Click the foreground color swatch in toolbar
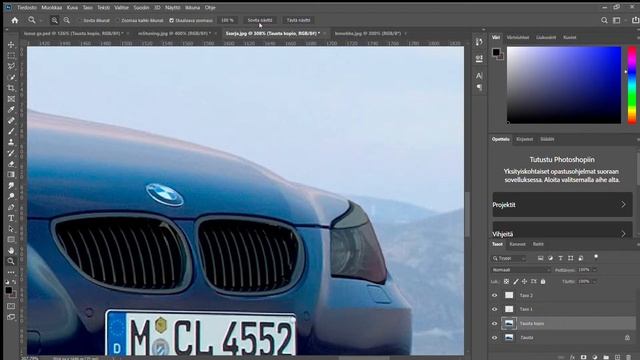Viewport: 640px width, 360px height. point(9,290)
